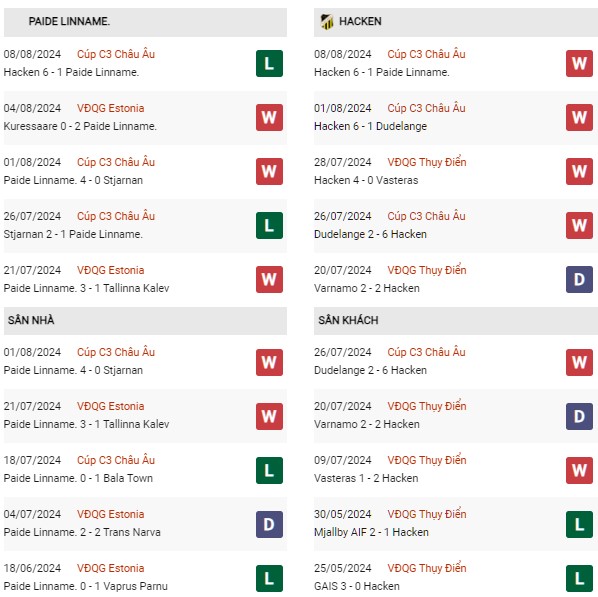Screen dimensions: 598x597
Task: Click the D badge for Trans Narva draw
Action: coord(269,525)
